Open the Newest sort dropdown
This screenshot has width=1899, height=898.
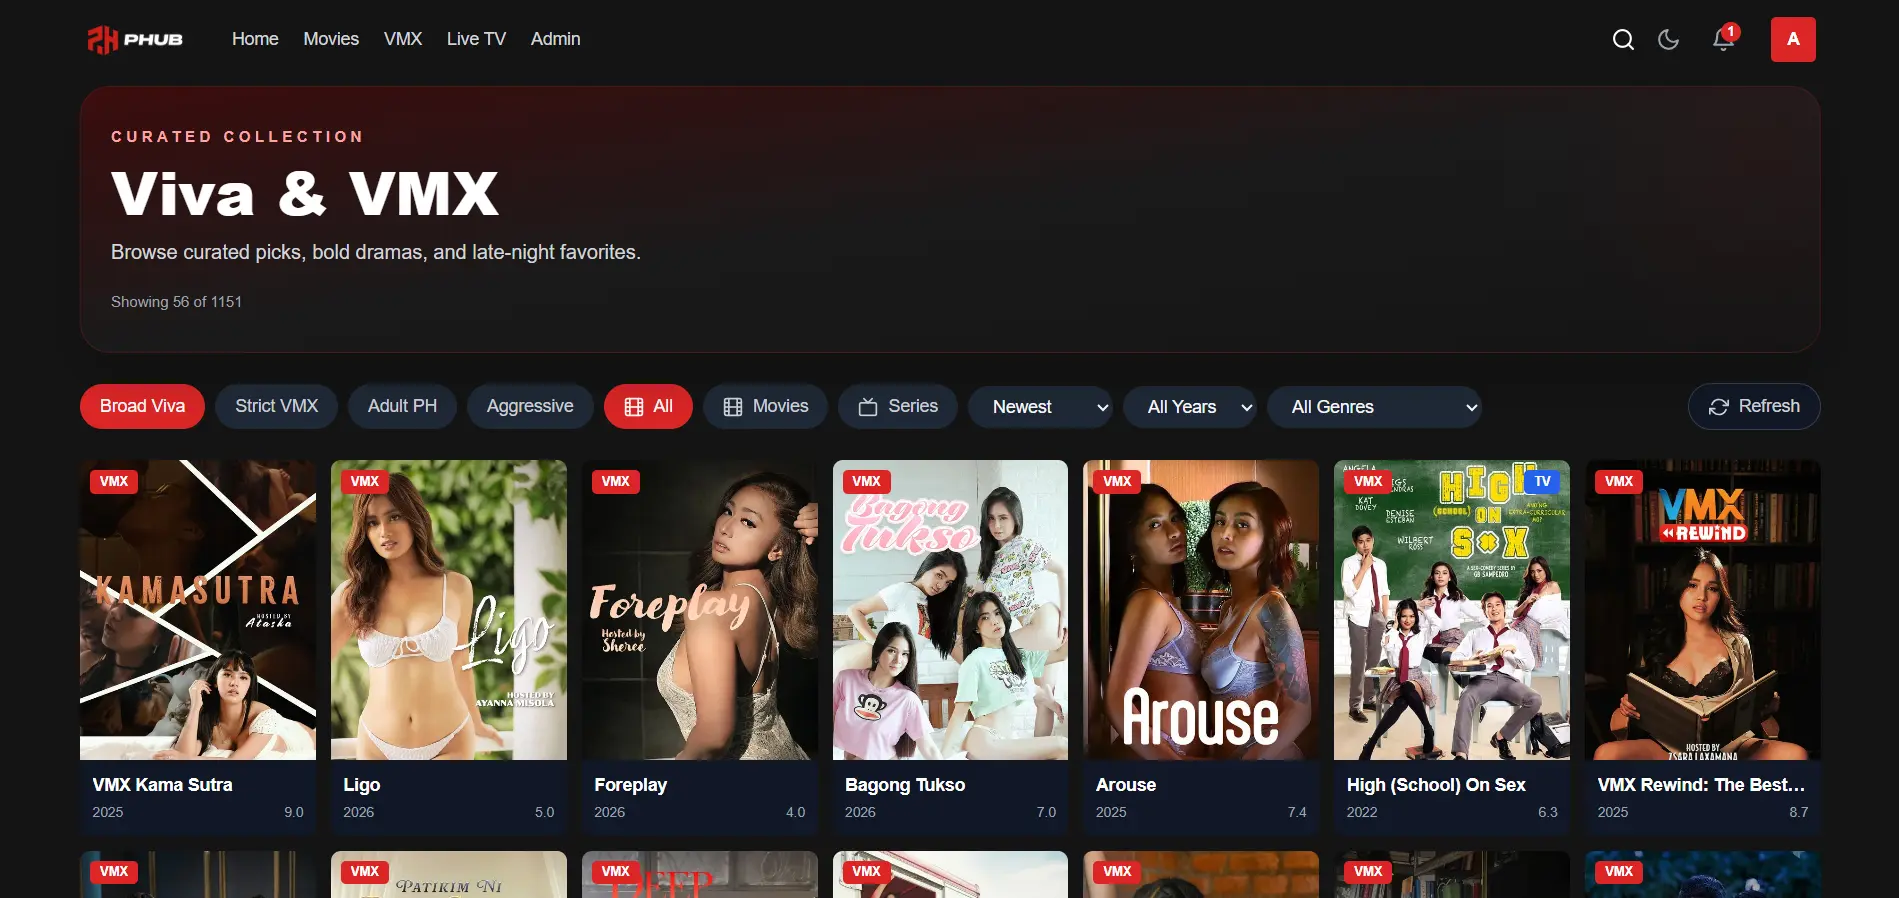[x=1040, y=407]
